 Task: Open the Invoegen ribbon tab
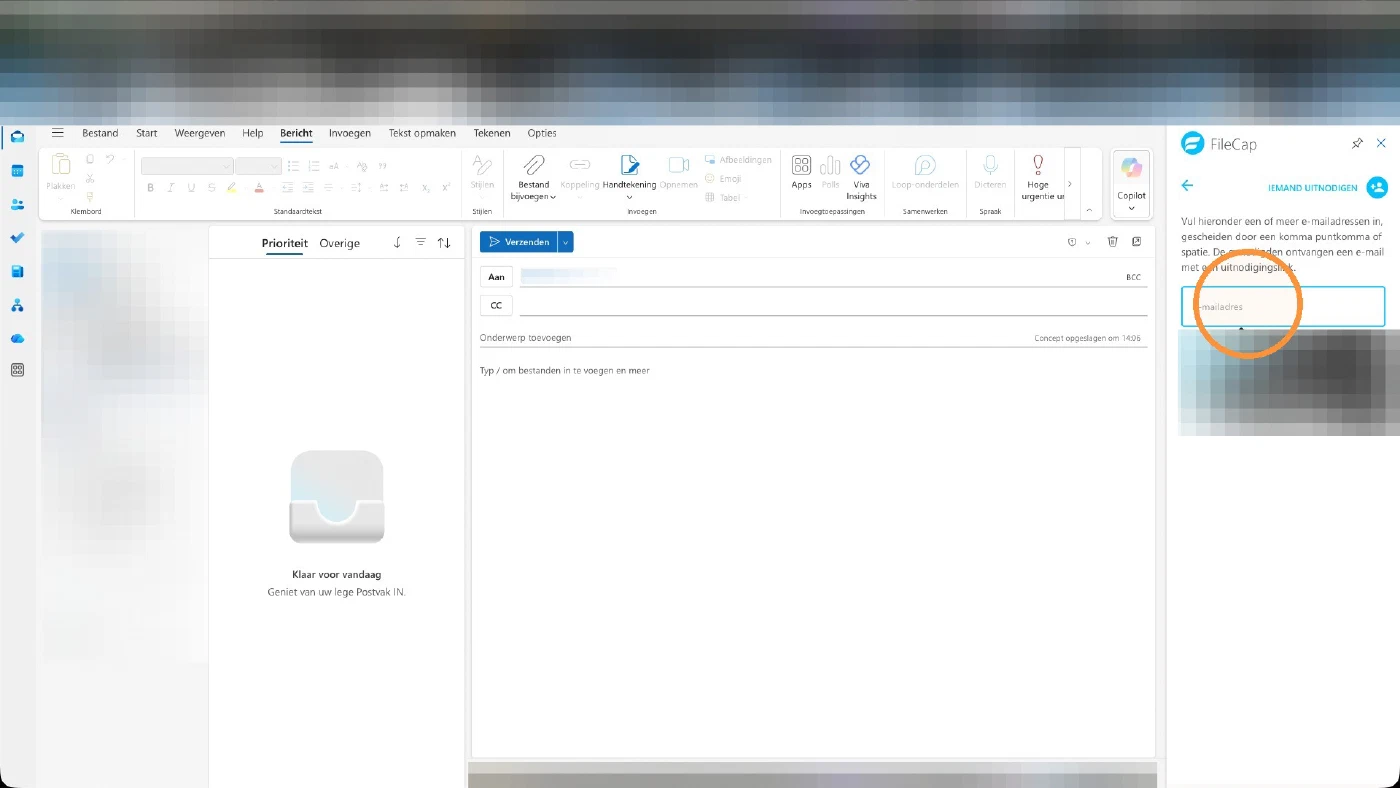coord(350,133)
